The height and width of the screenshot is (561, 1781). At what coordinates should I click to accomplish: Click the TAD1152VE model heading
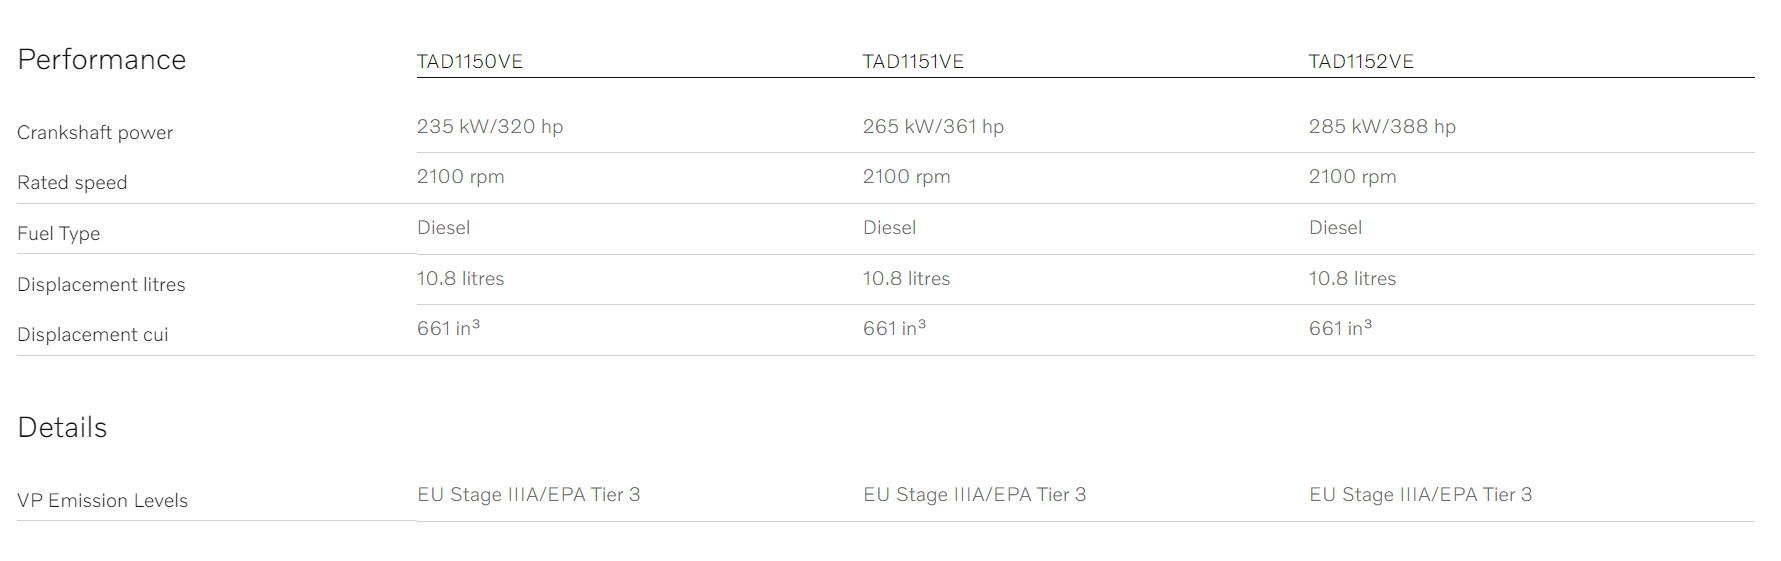tap(1361, 62)
